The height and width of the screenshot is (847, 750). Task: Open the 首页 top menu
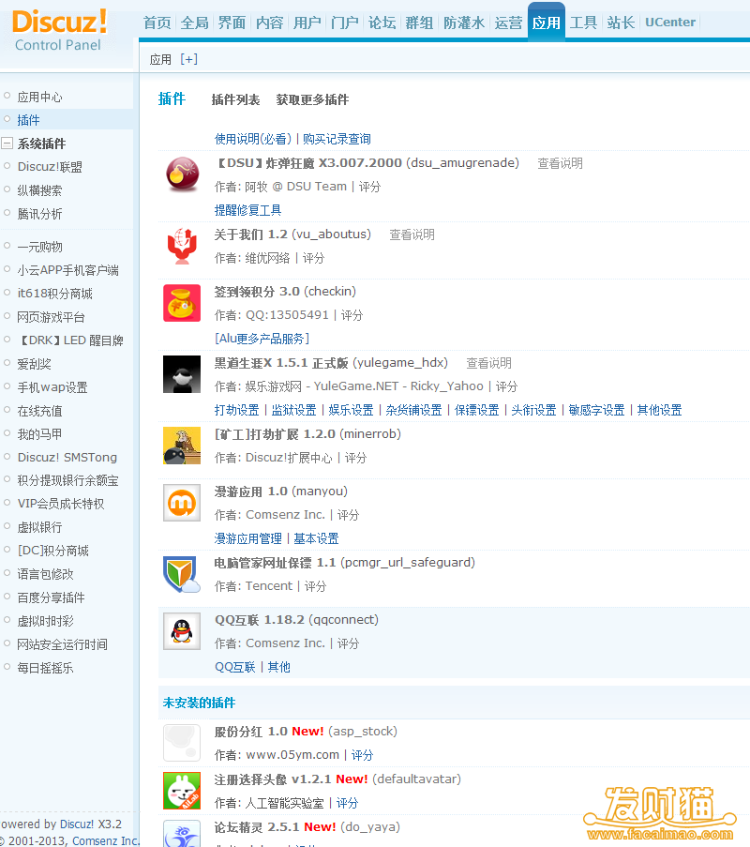pos(157,23)
